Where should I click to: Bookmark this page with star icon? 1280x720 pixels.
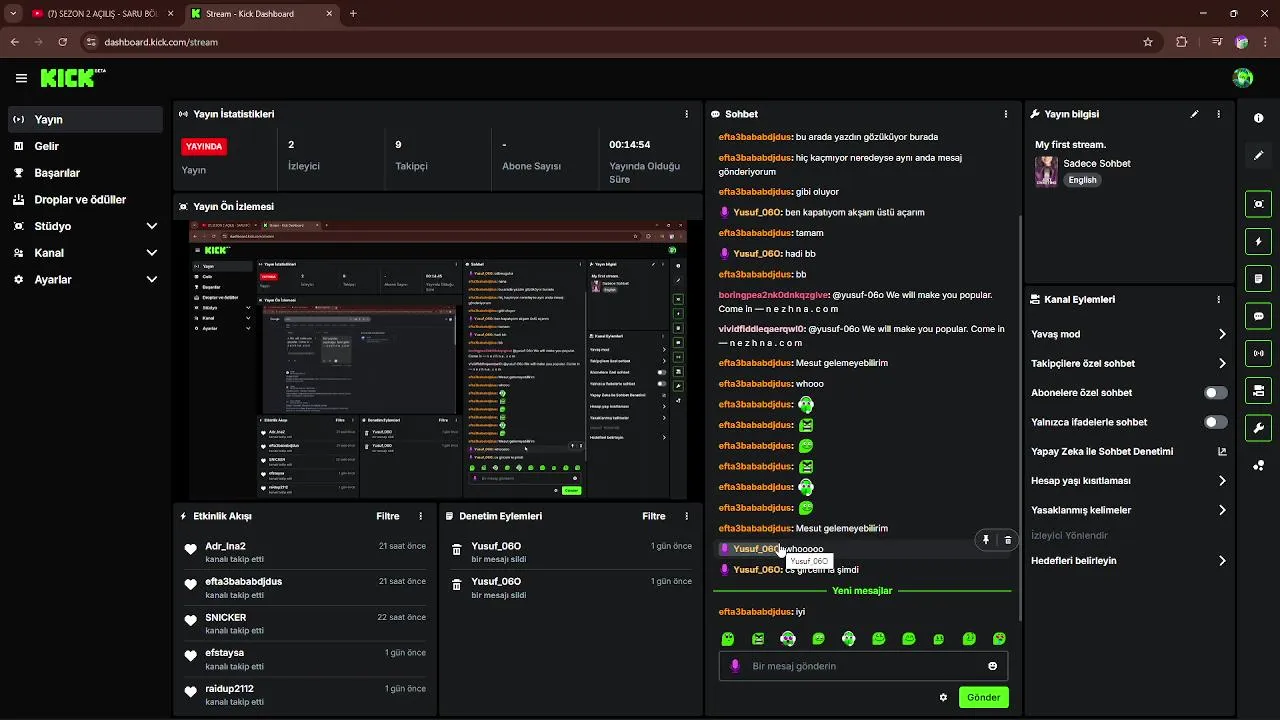(1148, 42)
